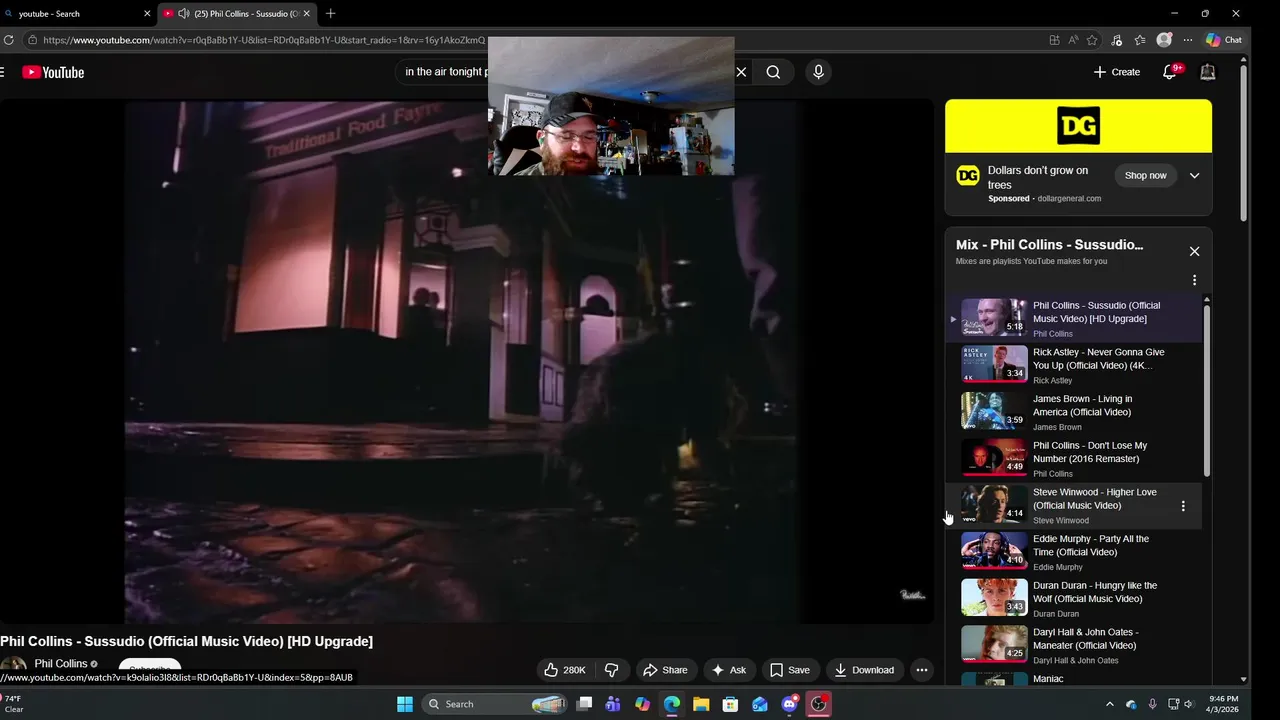
Task: Play Eddie Murphy Party All the Time
Action: pyautogui.click(x=1073, y=552)
